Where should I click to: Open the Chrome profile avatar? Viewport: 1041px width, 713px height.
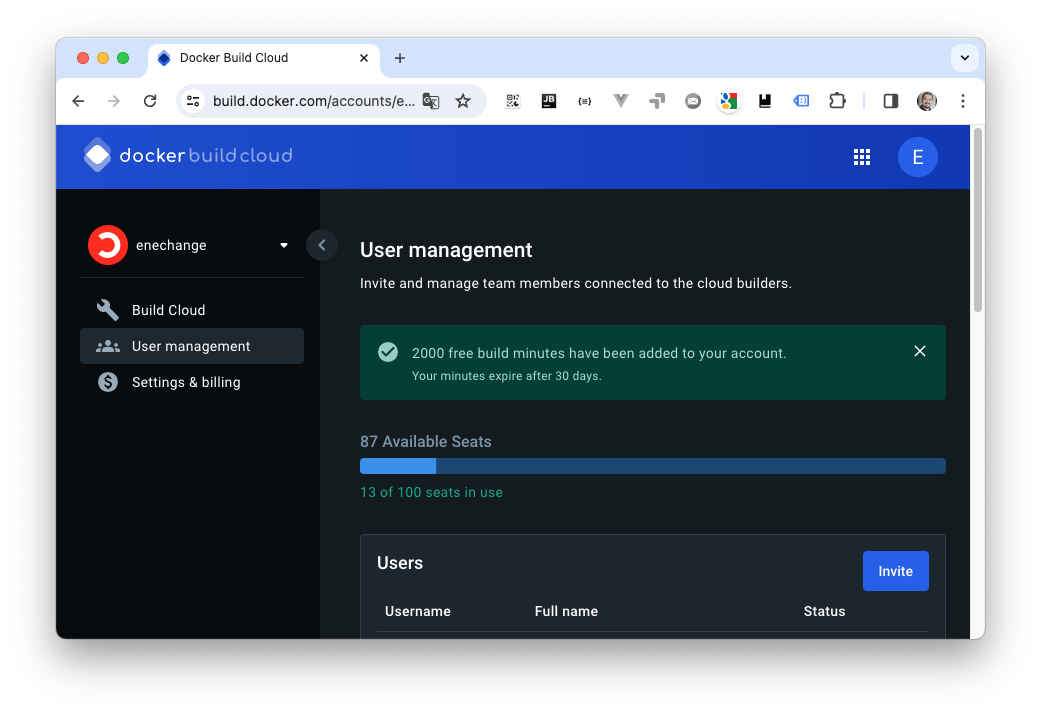(927, 101)
